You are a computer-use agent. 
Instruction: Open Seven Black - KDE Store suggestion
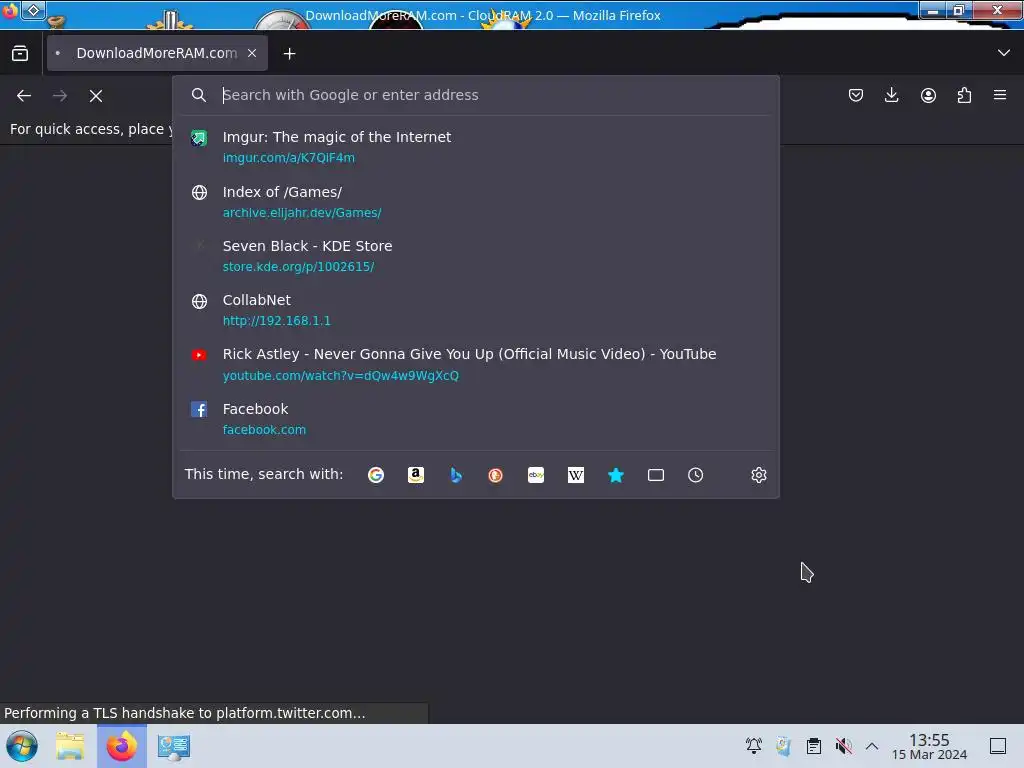tap(476, 256)
